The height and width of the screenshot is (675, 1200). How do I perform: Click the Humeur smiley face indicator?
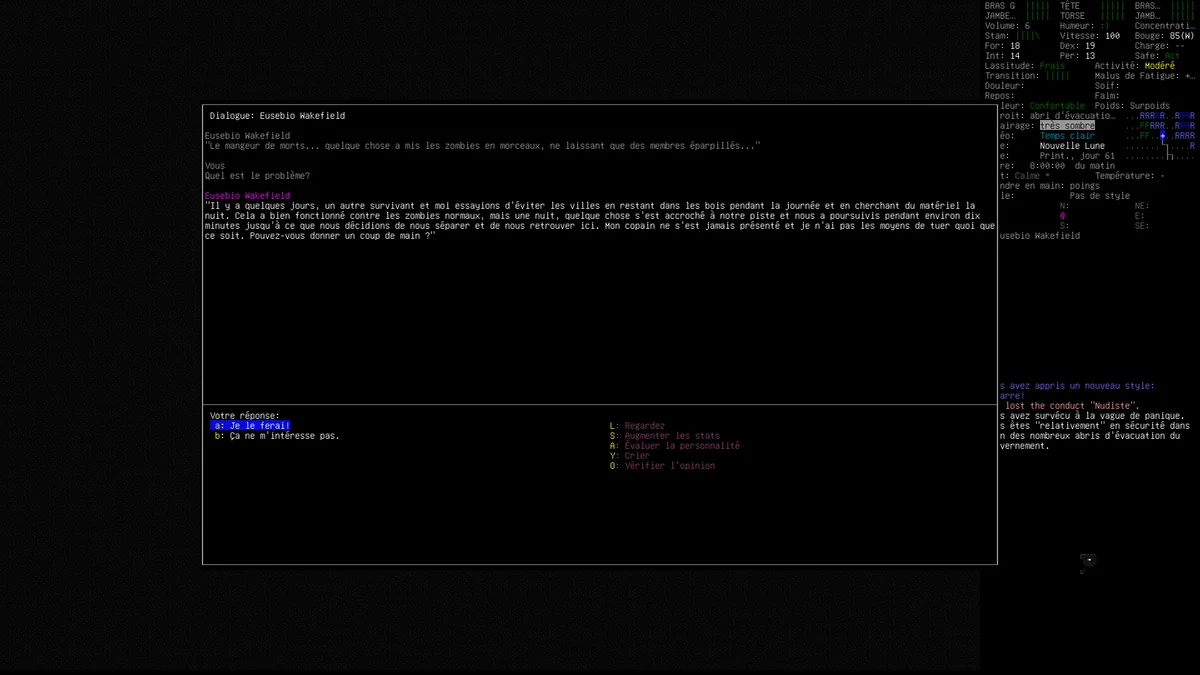point(1105,26)
